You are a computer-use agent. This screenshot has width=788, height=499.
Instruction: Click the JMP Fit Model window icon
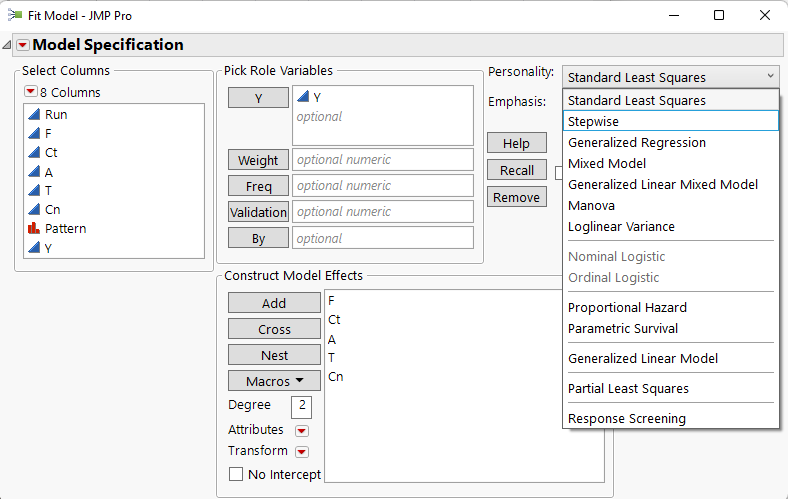(13, 16)
